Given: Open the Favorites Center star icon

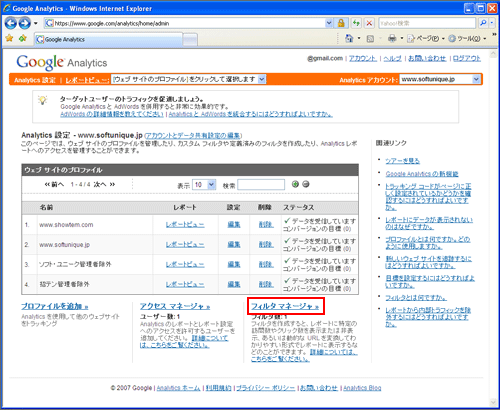Looking at the screenshot, I should click(x=9, y=38).
